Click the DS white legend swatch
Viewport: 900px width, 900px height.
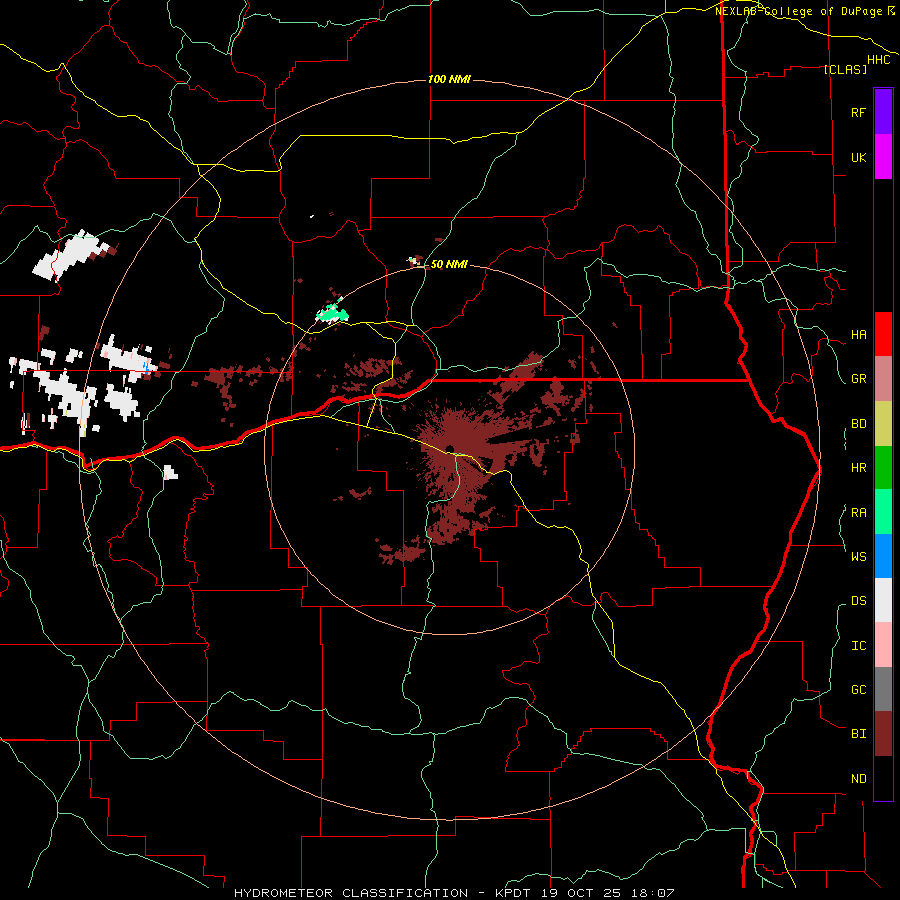pos(883,600)
